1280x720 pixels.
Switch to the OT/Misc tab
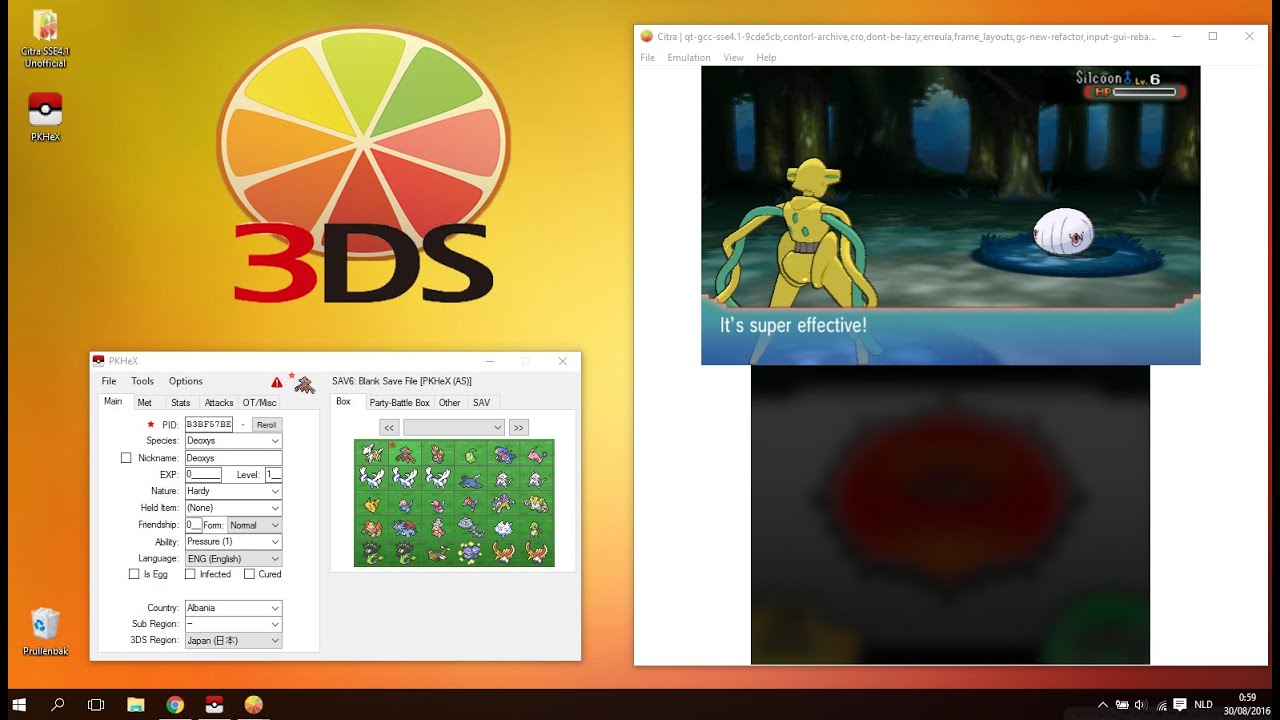pos(259,403)
